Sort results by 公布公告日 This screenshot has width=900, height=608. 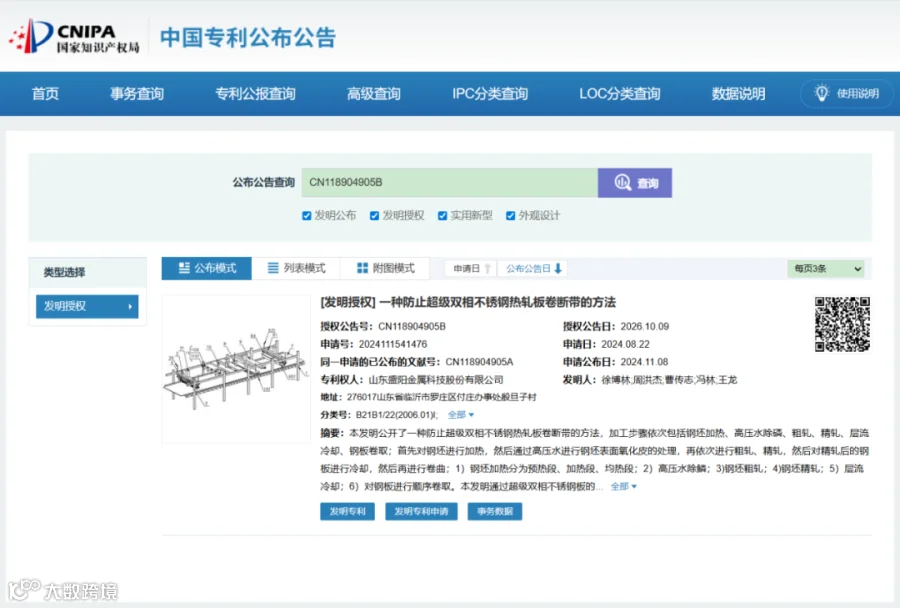533,268
